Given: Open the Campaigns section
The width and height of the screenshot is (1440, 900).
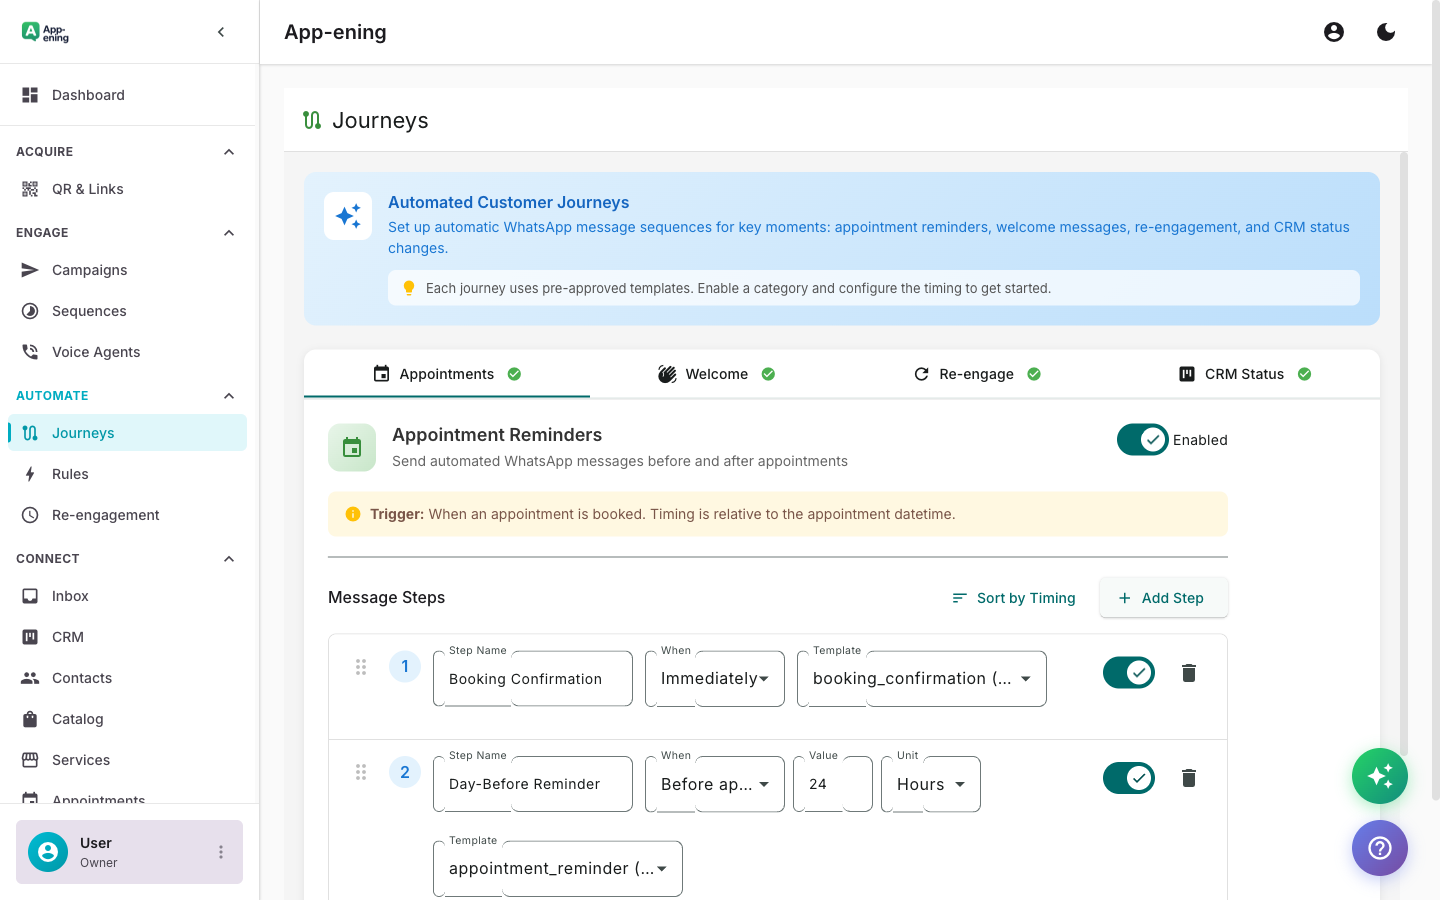Looking at the screenshot, I should 89,270.
